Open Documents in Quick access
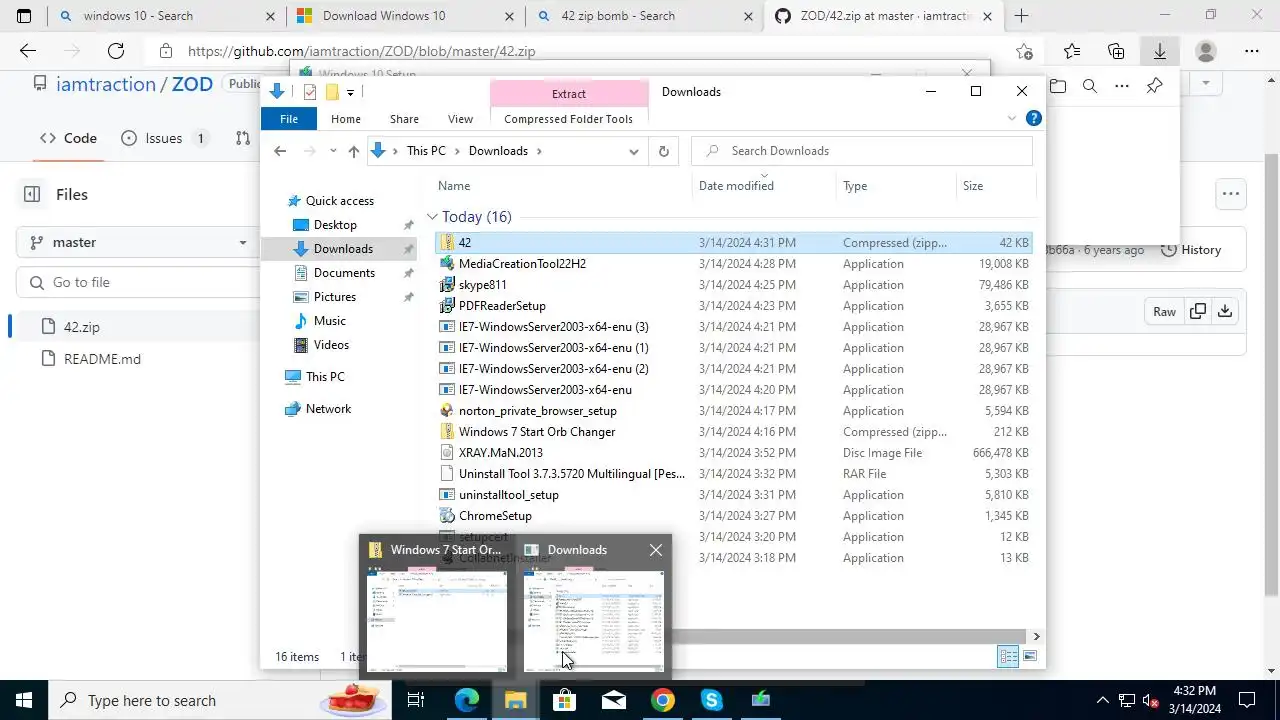 [x=344, y=273]
